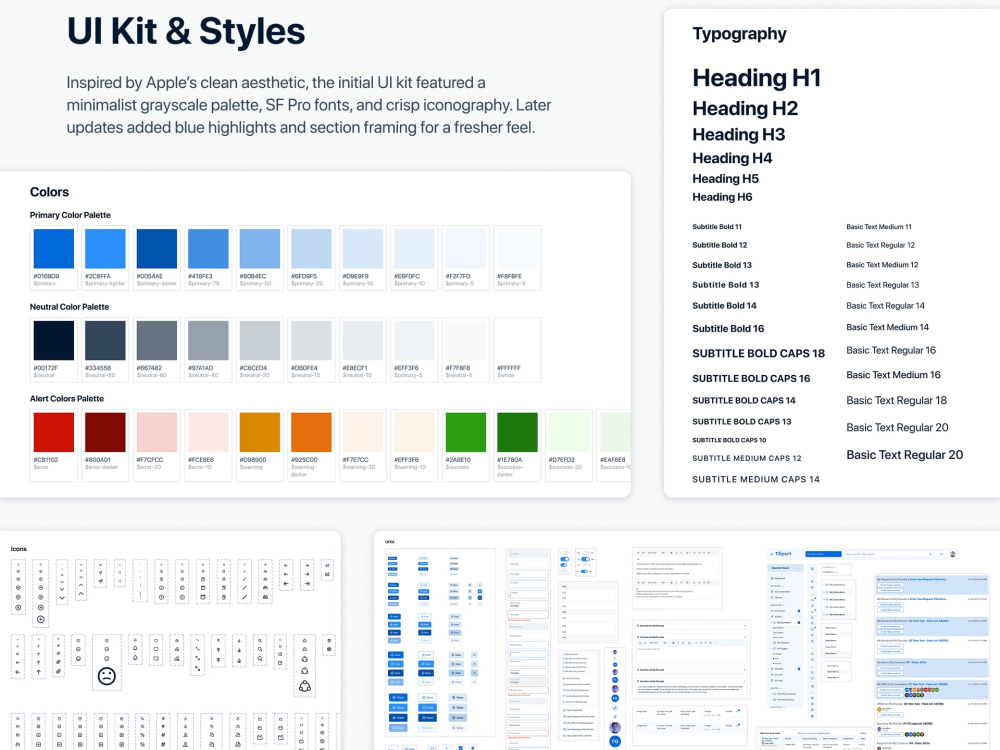1000x750 pixels.
Task: Click the Heading H4 sample
Action: coord(732,158)
